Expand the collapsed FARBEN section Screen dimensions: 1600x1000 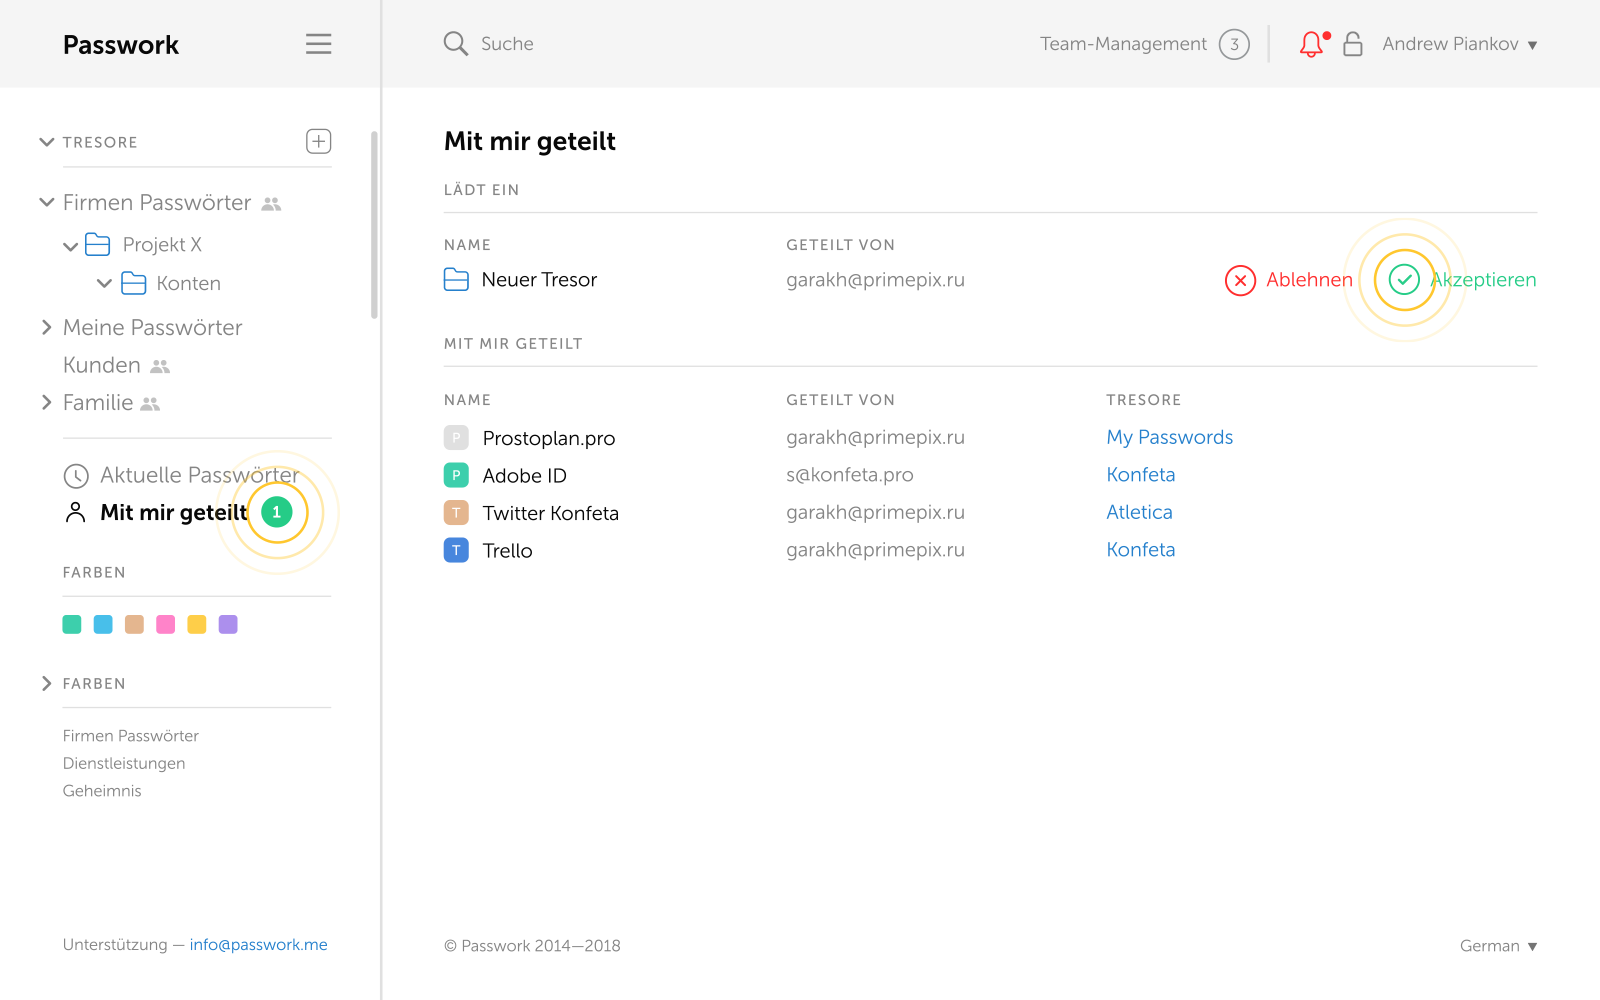(x=46, y=683)
